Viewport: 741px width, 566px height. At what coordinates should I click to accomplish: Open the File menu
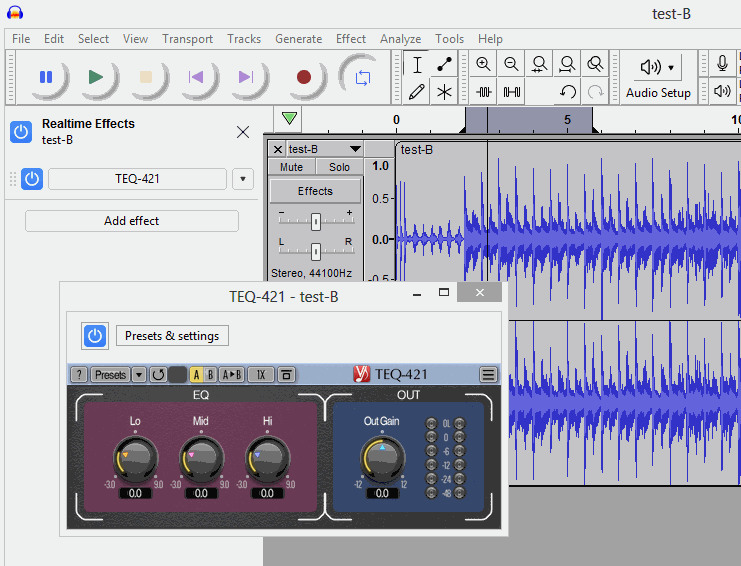point(21,39)
